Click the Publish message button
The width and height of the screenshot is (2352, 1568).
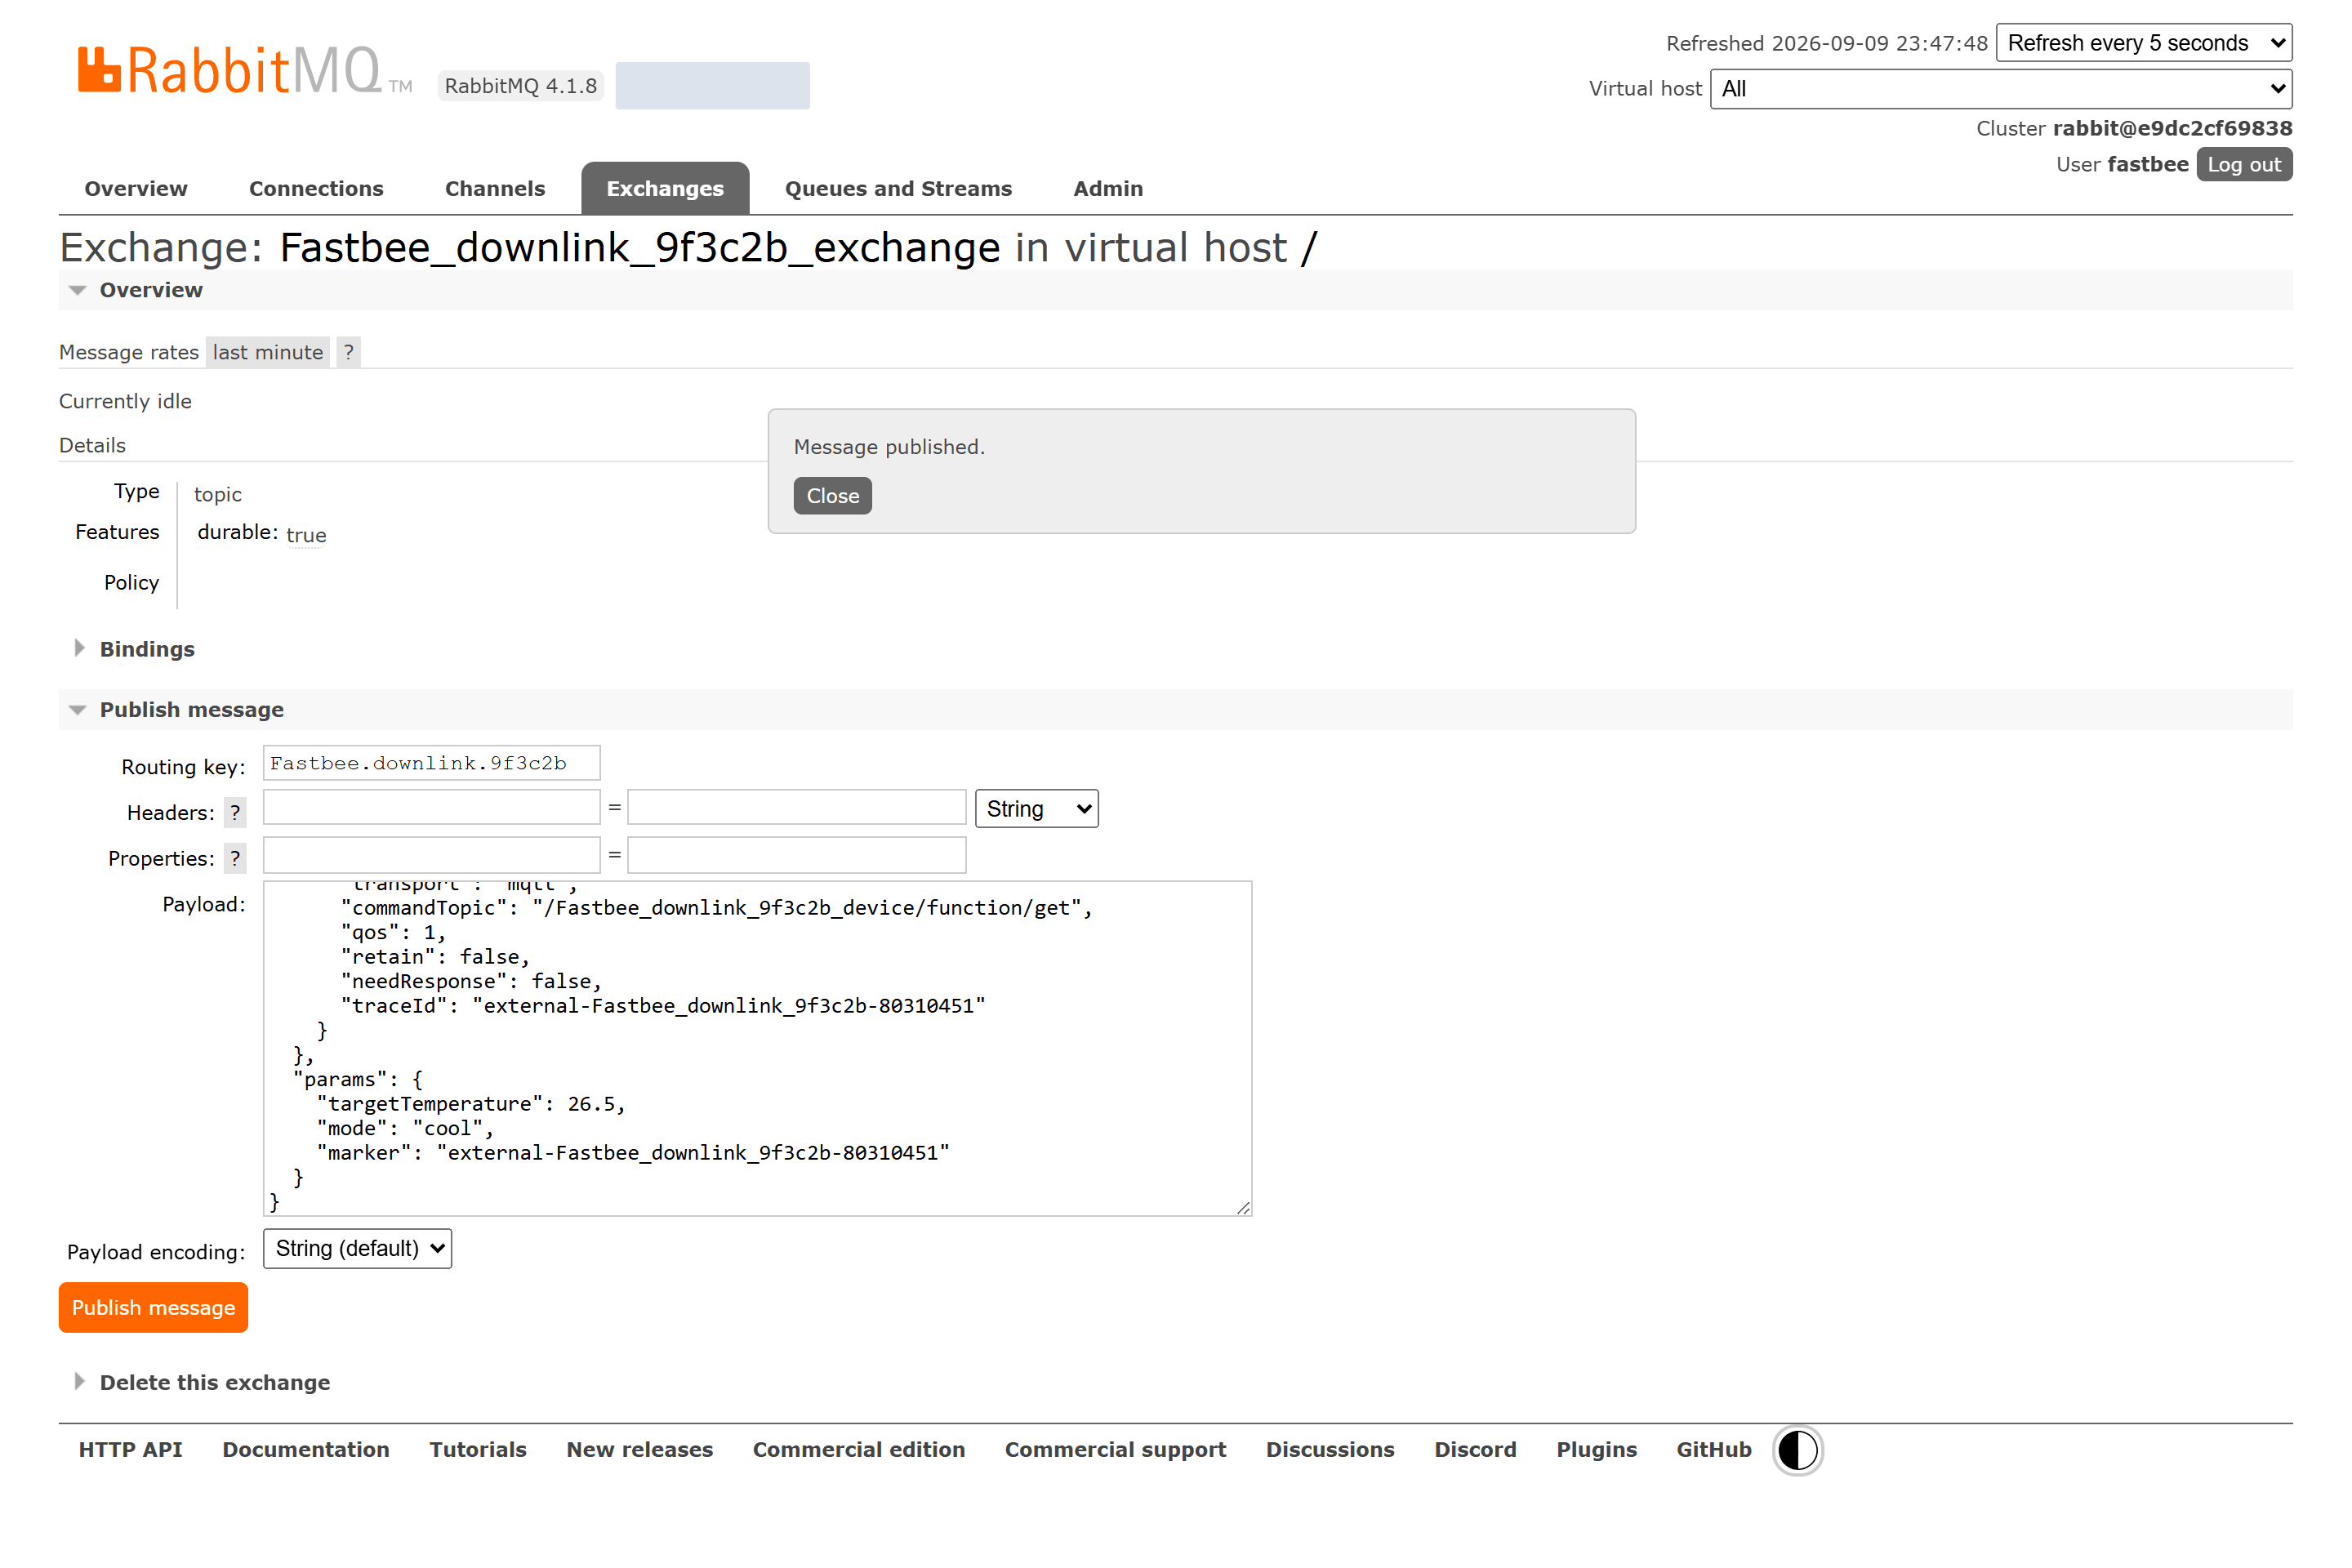(153, 1307)
